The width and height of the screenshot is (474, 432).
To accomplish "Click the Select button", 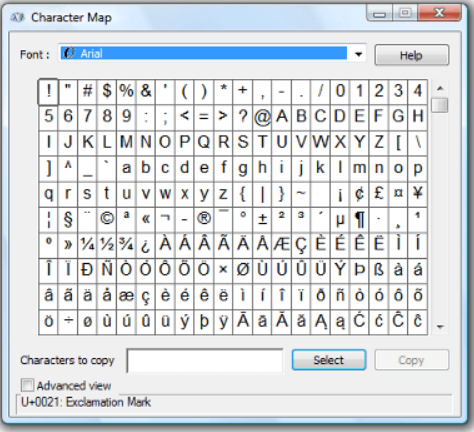I will click(x=329, y=360).
